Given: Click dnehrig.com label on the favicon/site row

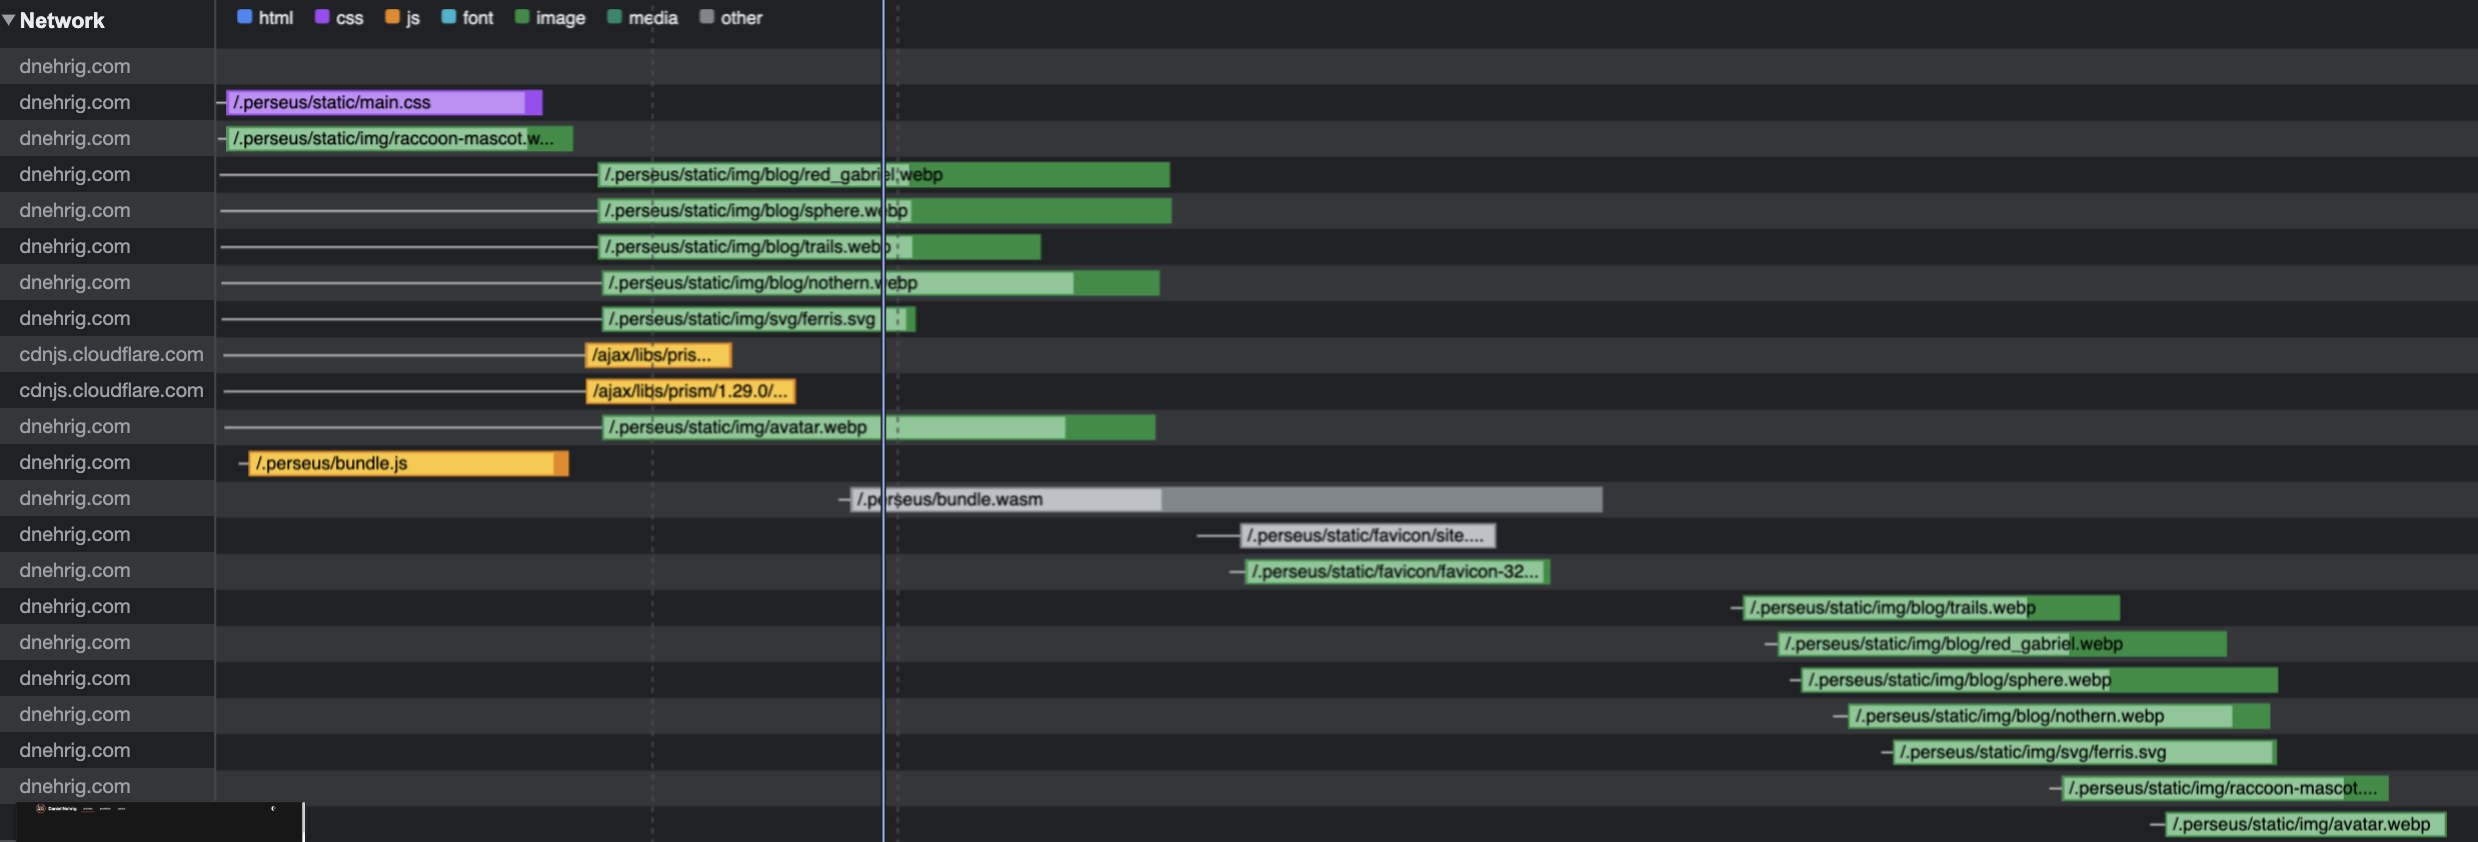Looking at the screenshot, I should (x=75, y=535).
